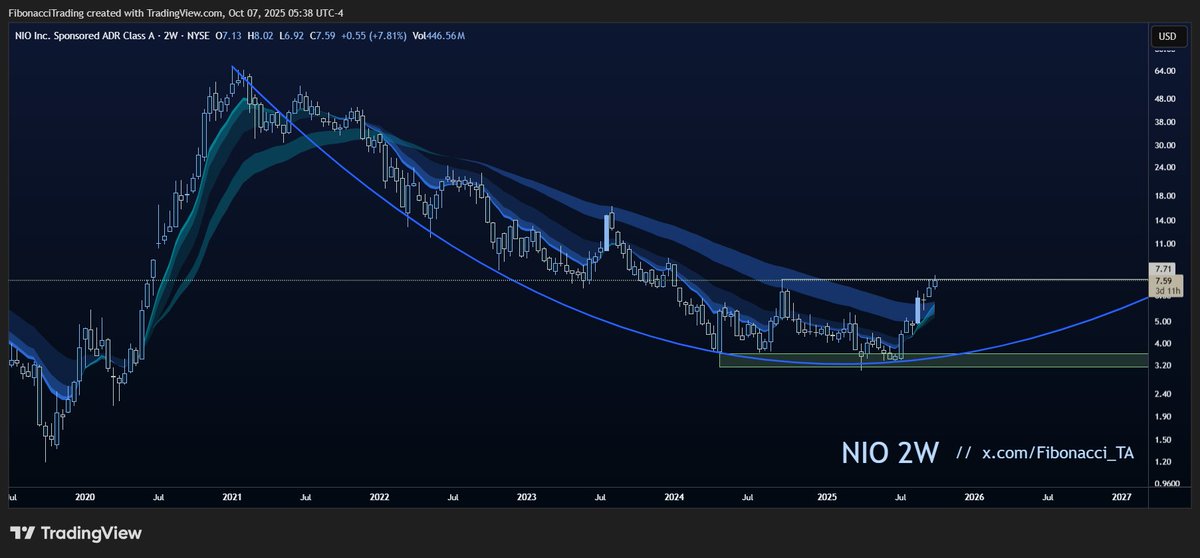Click the NIO Inc. Sponsored ADR symbol title
This screenshot has height=558, width=1200.
click(86, 36)
